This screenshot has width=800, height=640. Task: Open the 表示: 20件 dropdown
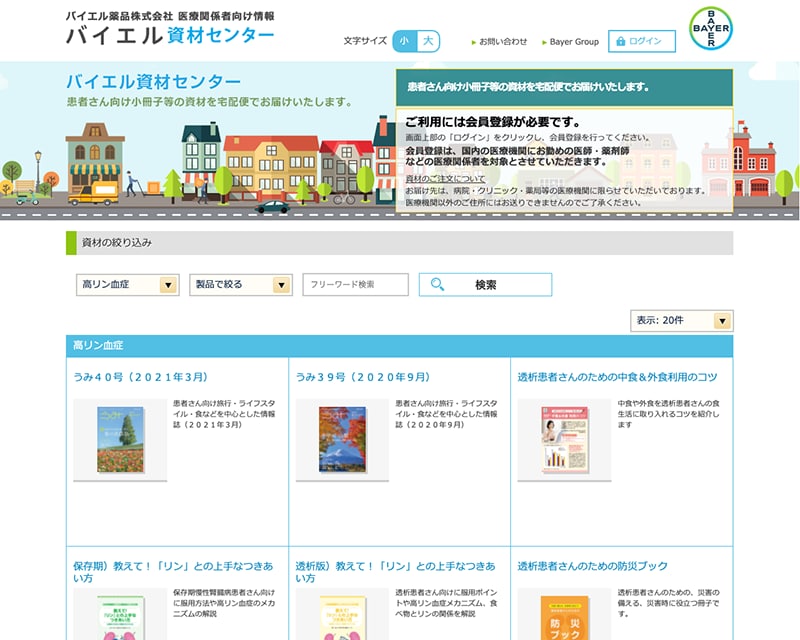[x=680, y=319]
